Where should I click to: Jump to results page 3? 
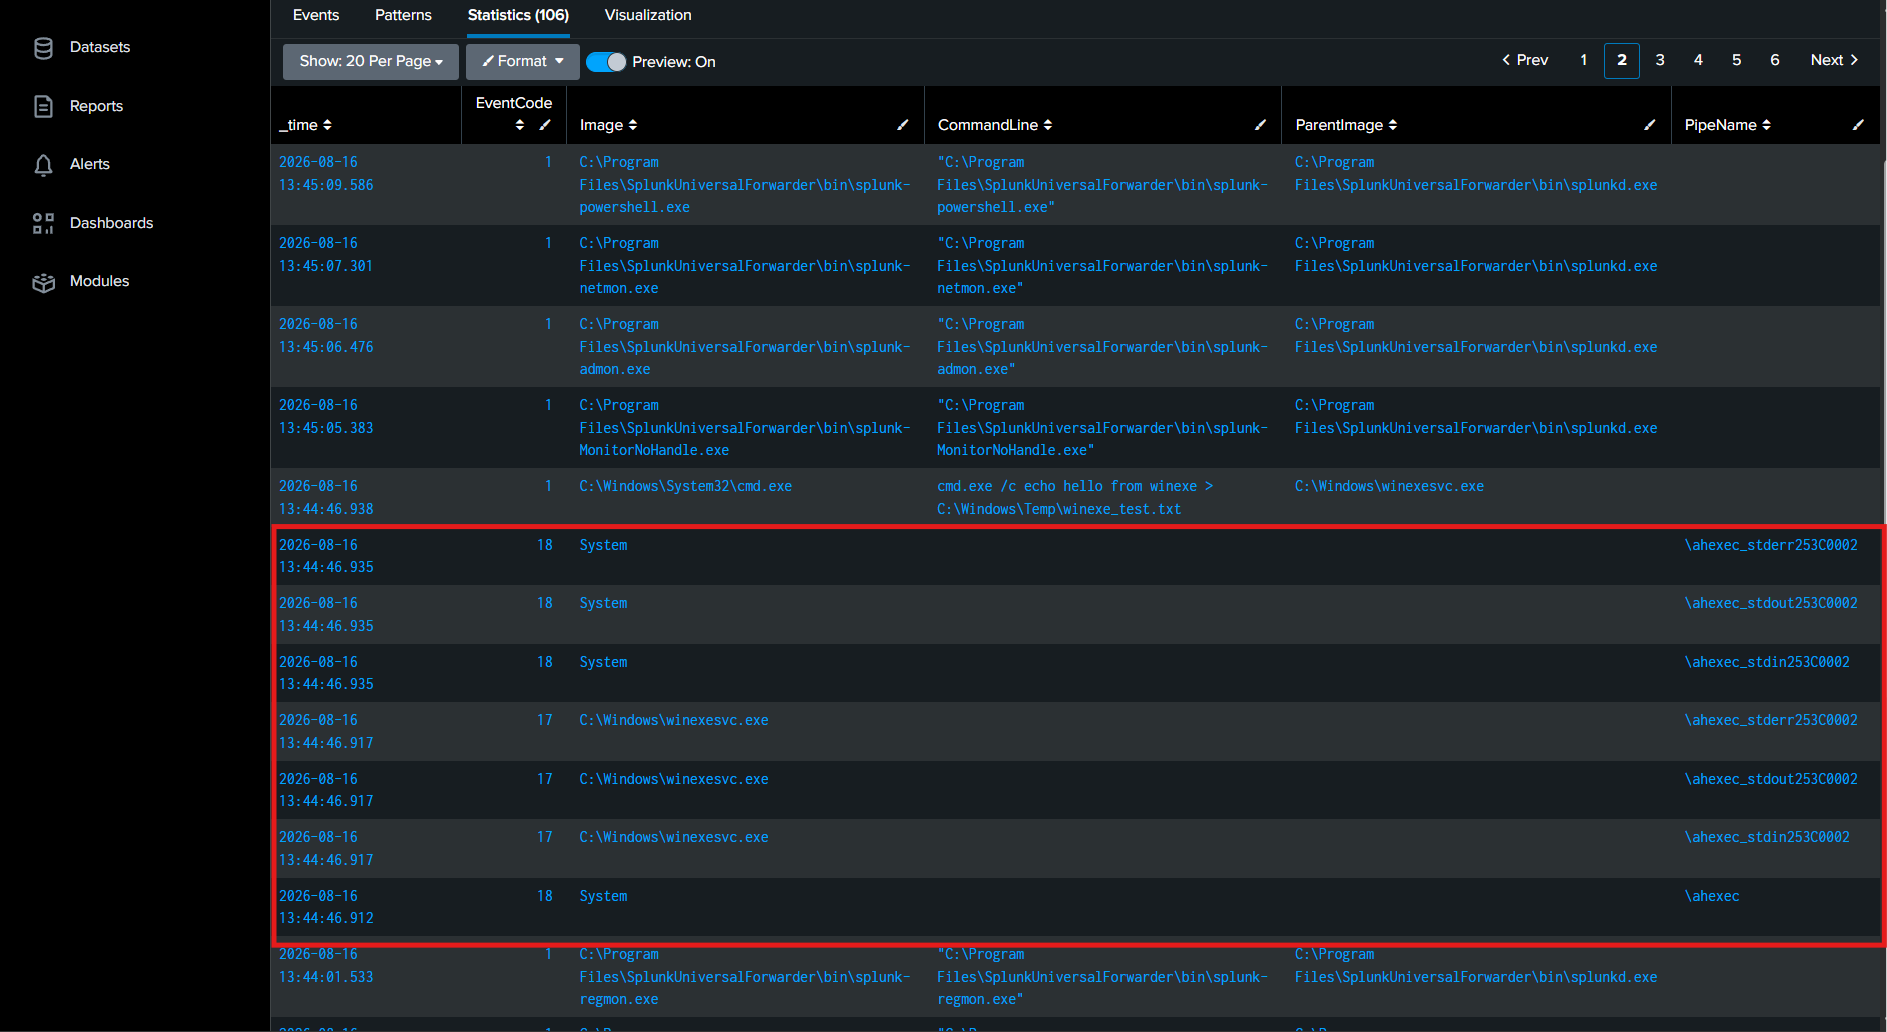[1660, 60]
